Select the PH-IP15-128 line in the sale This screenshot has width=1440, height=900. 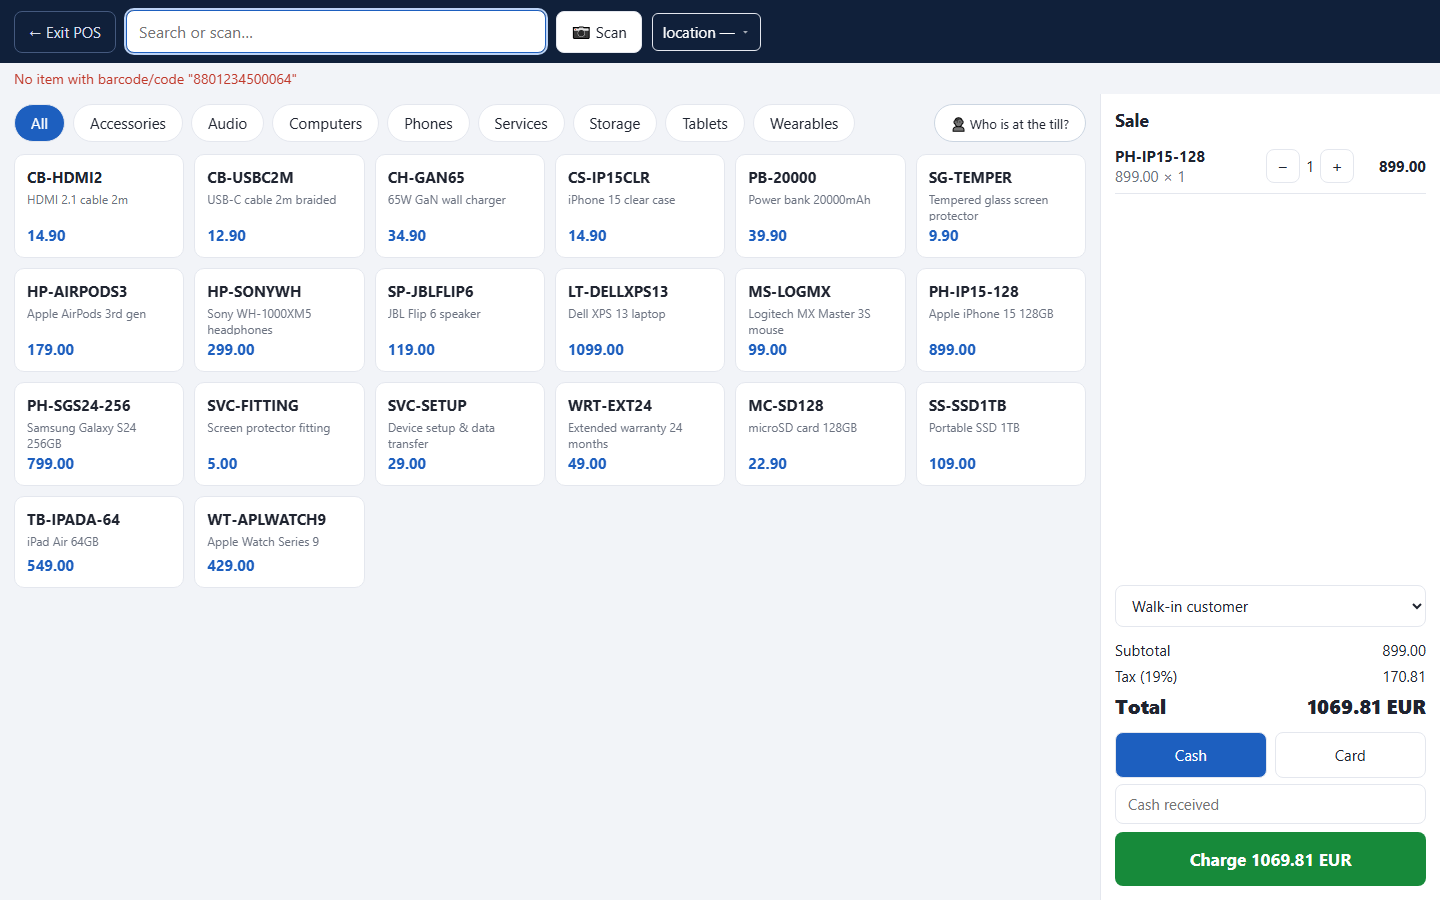pos(1270,166)
